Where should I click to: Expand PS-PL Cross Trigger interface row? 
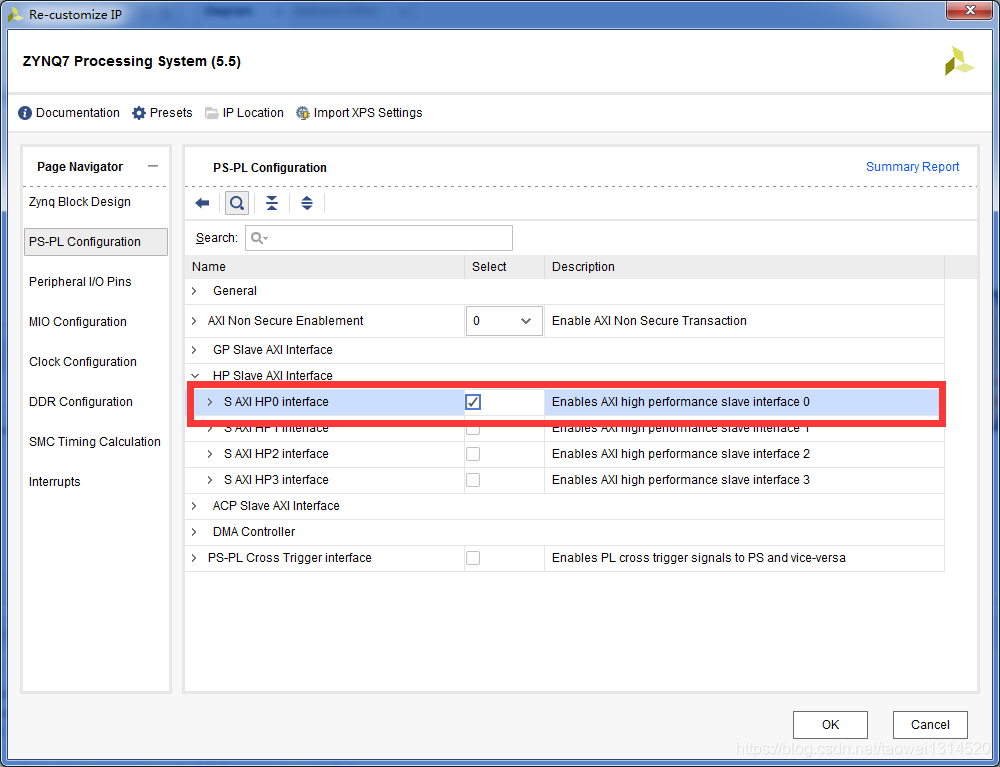(195, 558)
